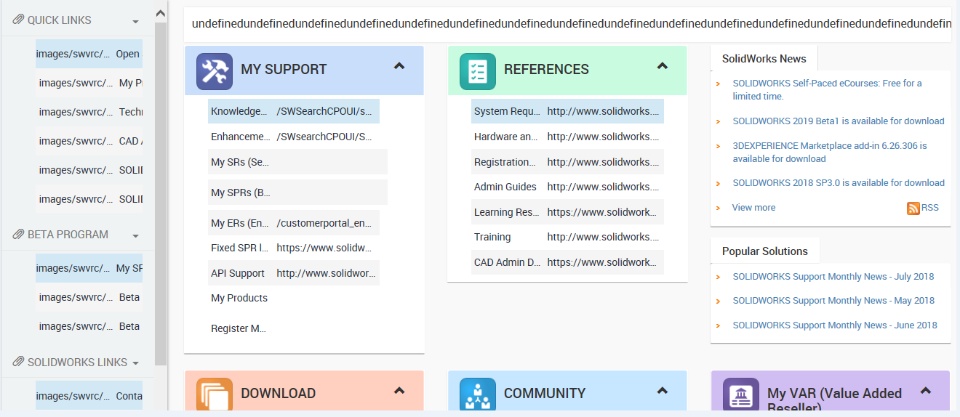Open the RSS feed icon

coord(913,208)
